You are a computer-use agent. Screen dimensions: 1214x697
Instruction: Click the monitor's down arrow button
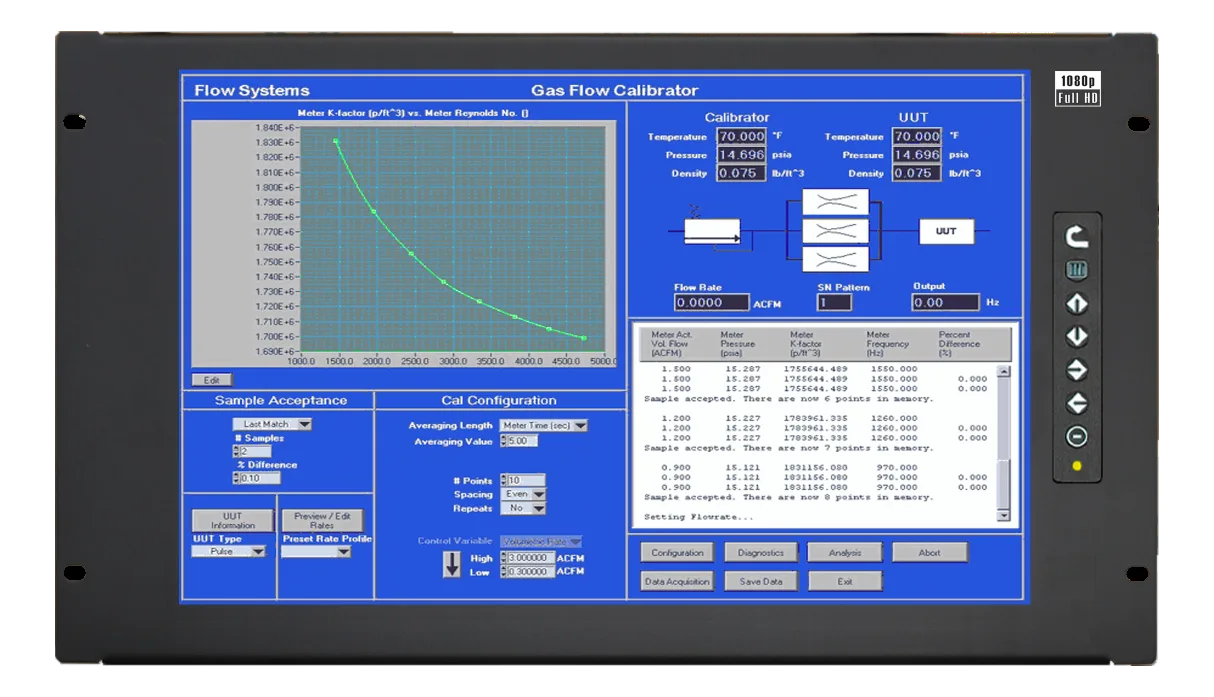pos(1077,337)
